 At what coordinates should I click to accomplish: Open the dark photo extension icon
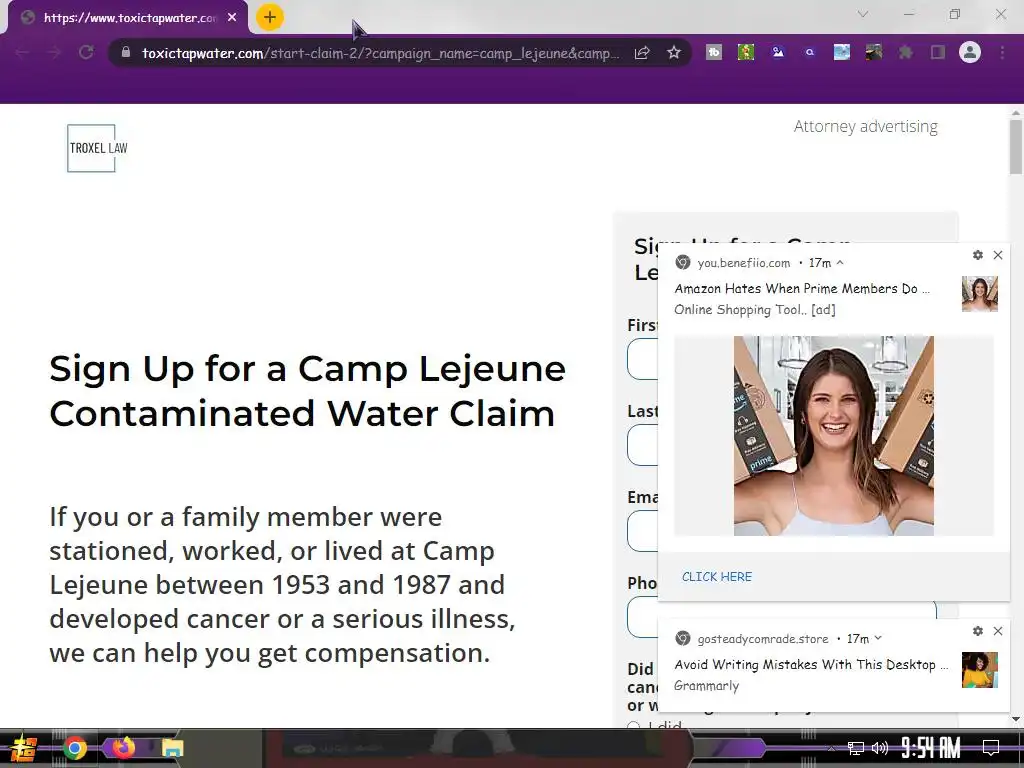tap(874, 52)
